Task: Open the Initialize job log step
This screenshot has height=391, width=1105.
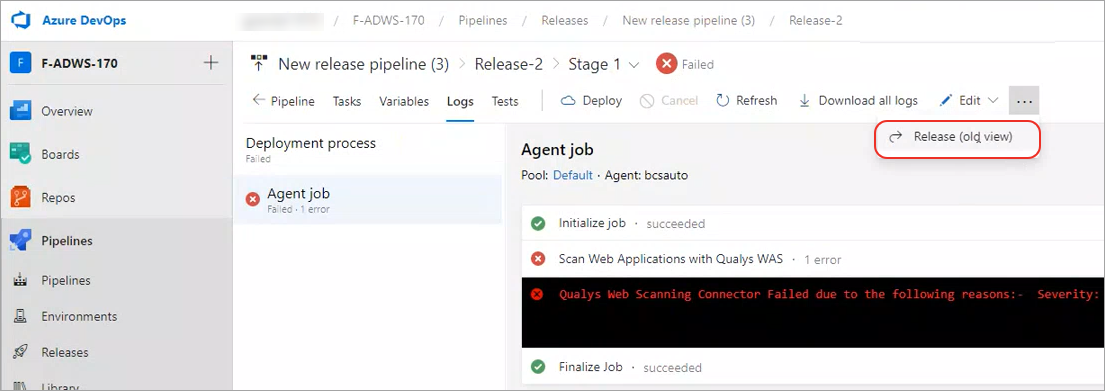Action: [813, 223]
